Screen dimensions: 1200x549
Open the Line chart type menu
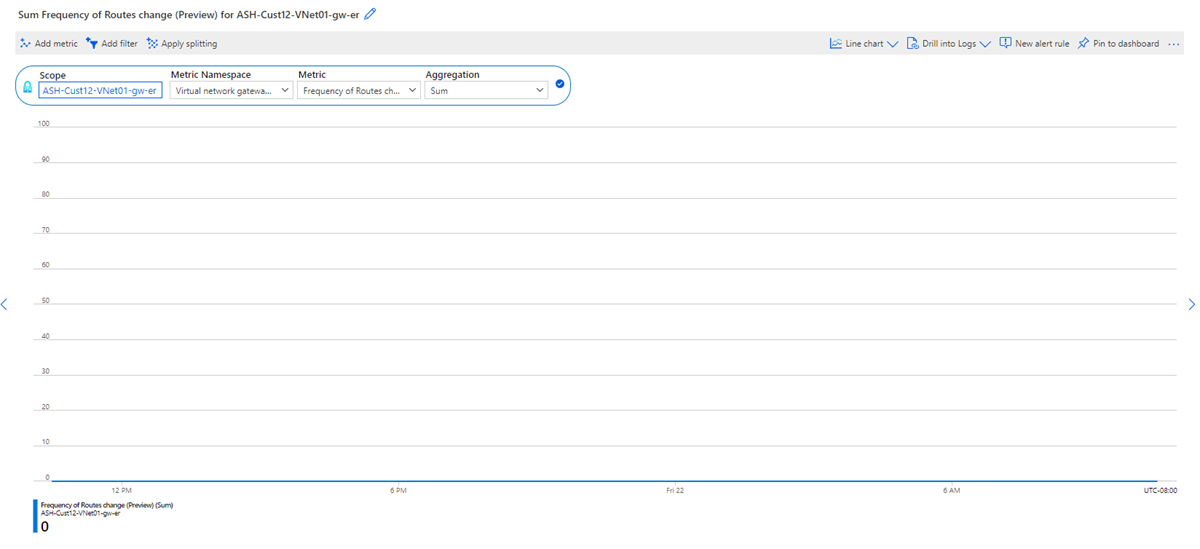coord(863,44)
